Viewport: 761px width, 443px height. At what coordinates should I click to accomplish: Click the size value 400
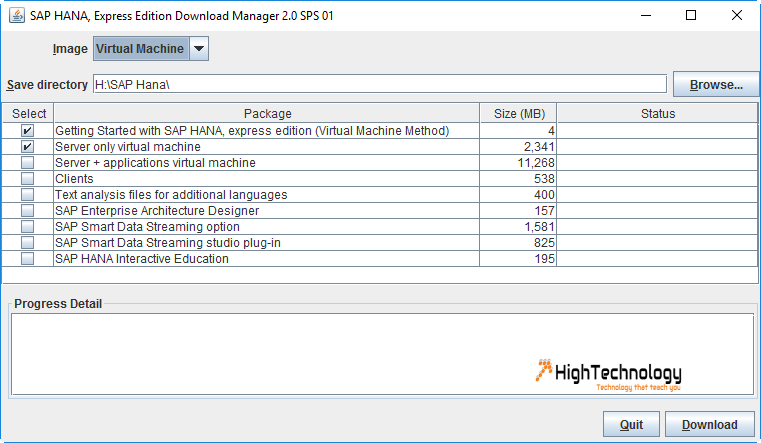point(544,195)
